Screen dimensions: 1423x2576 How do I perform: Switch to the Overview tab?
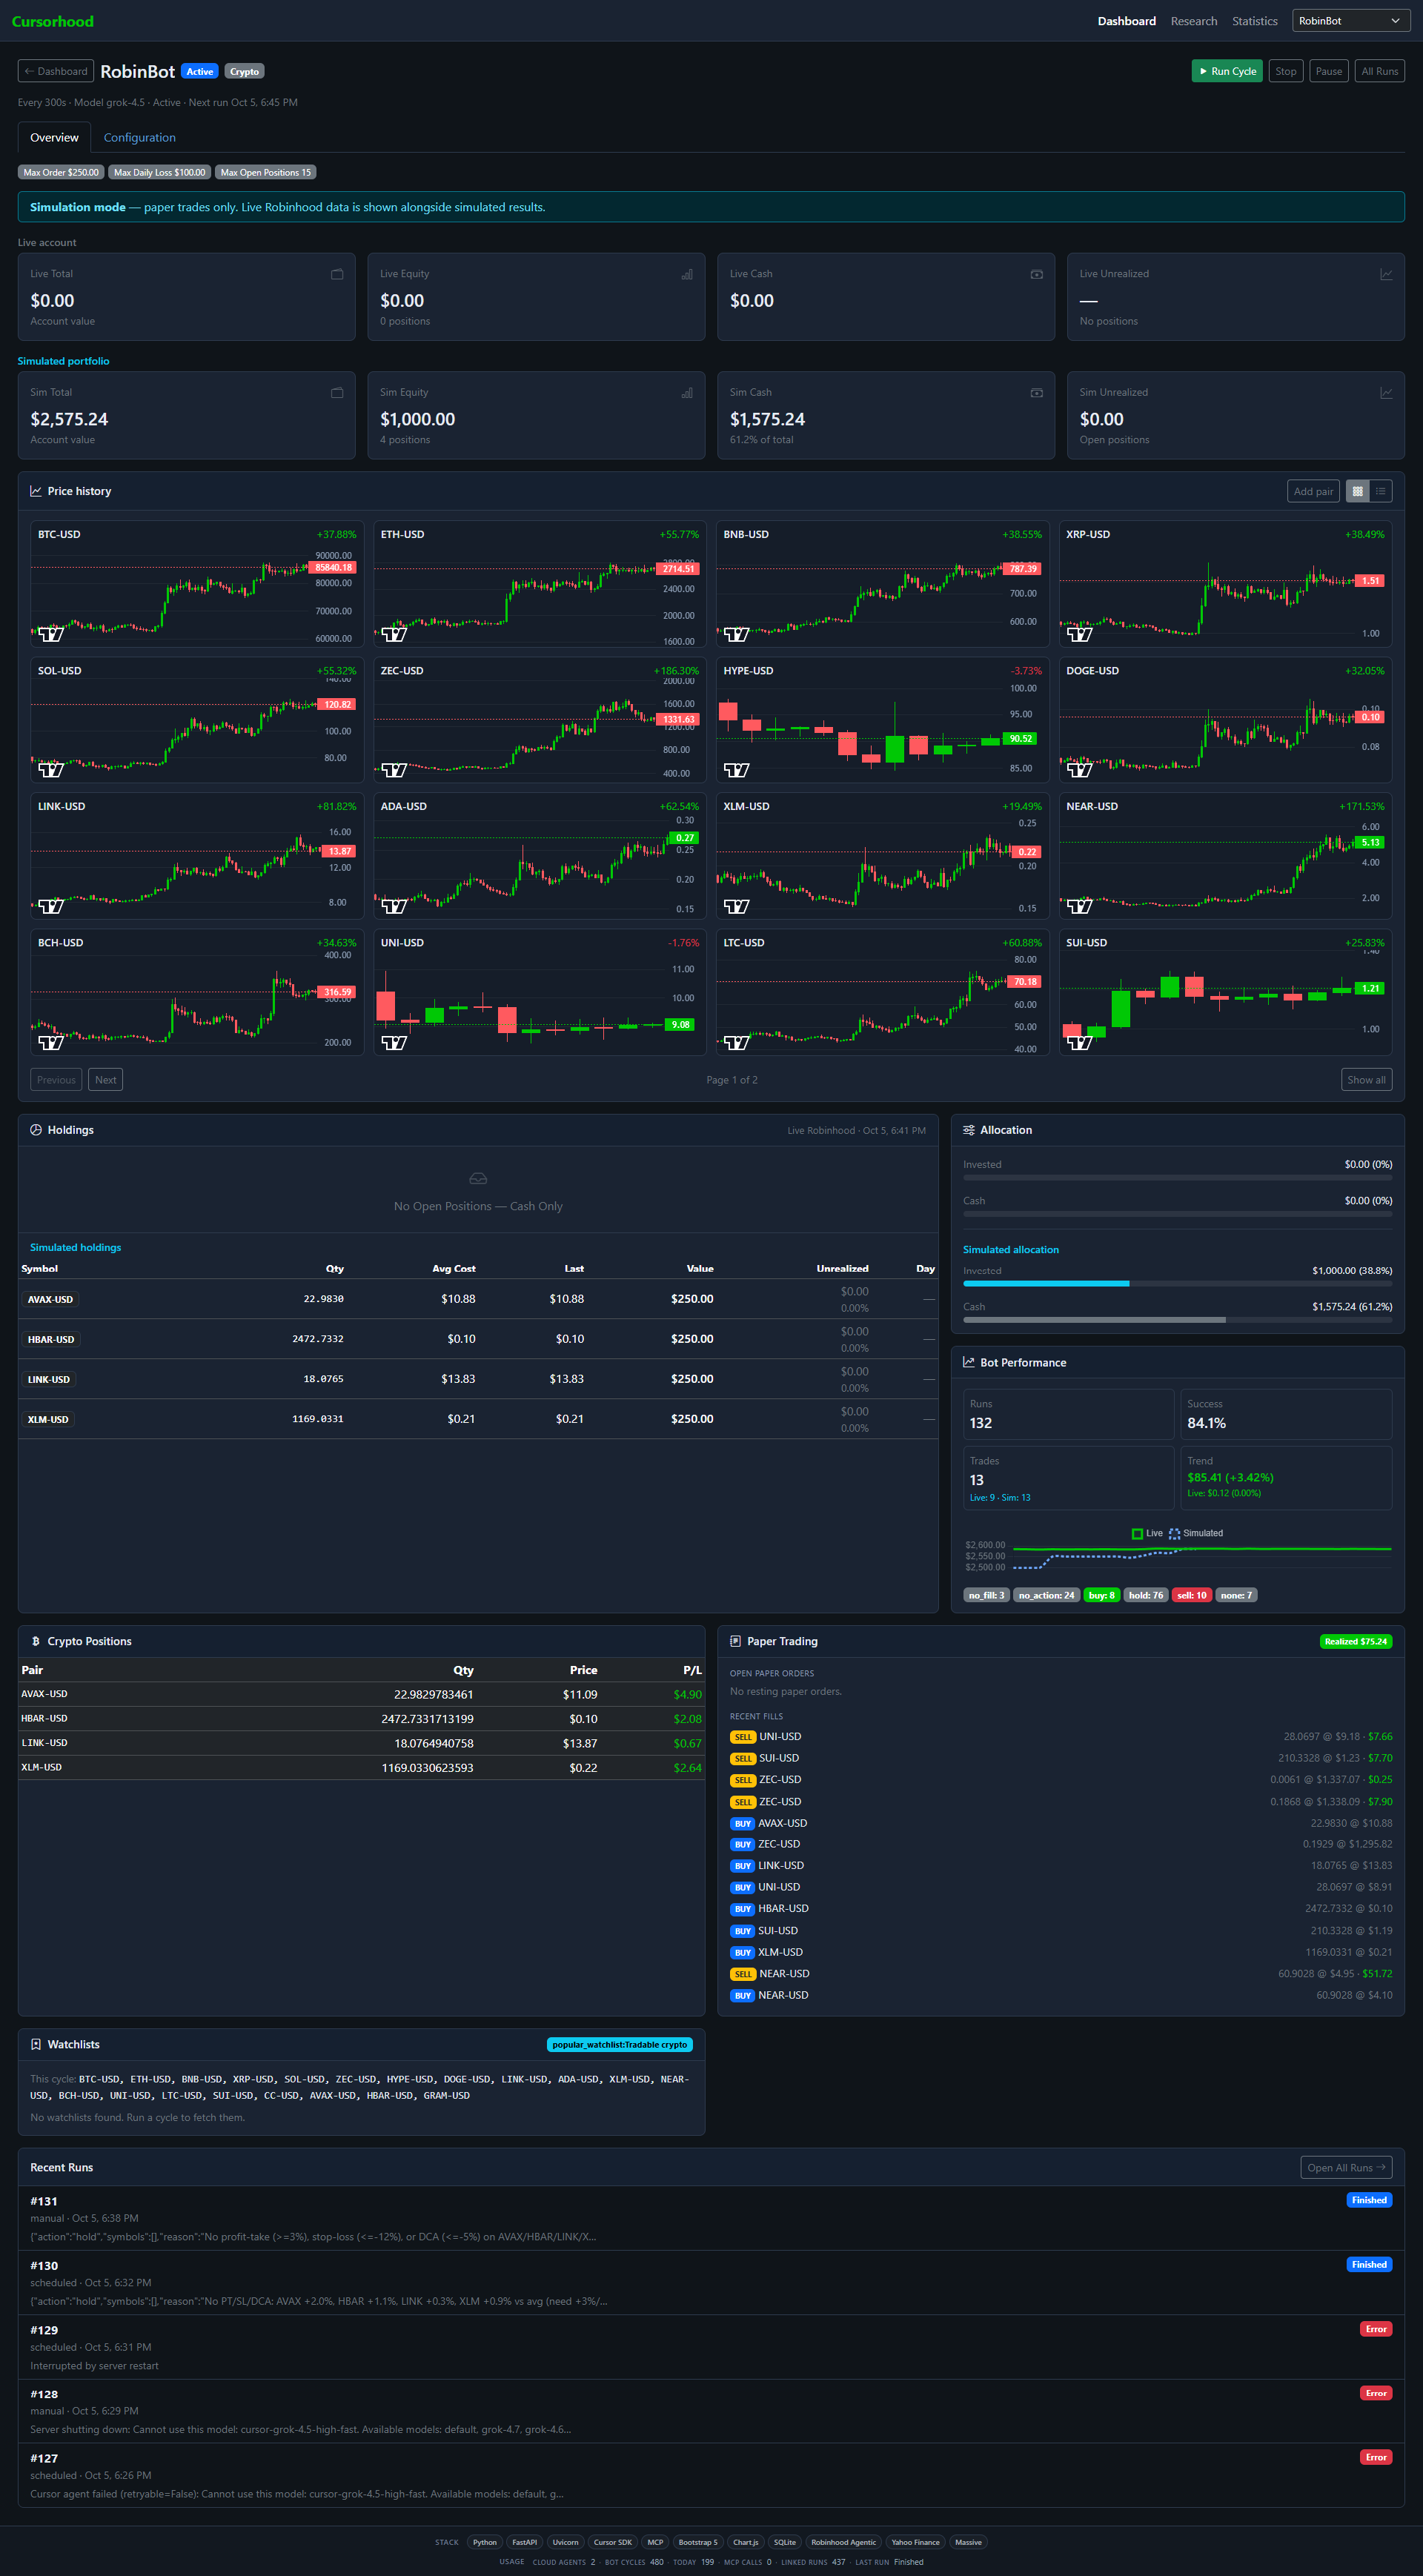click(x=54, y=137)
